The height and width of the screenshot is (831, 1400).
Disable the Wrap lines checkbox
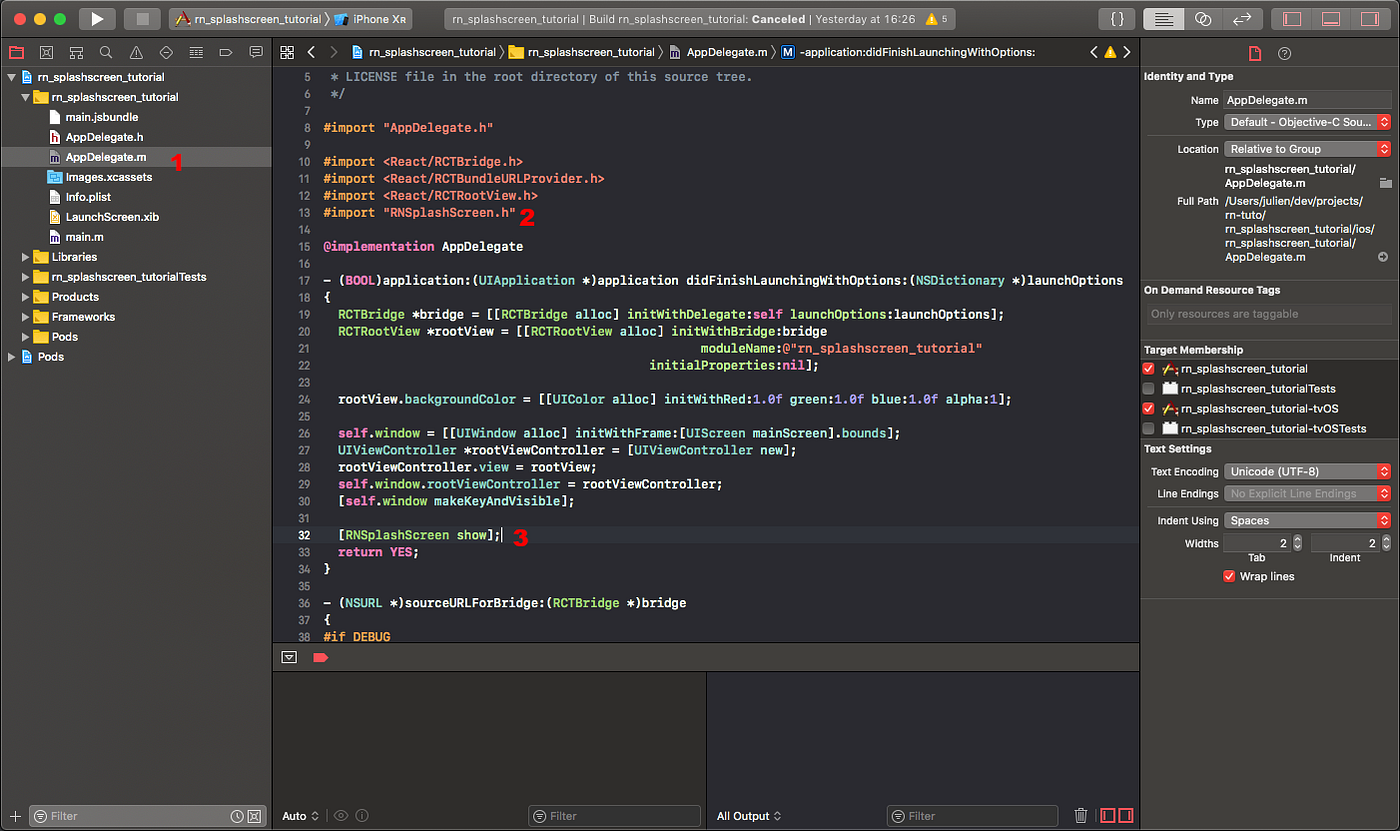tap(1229, 576)
